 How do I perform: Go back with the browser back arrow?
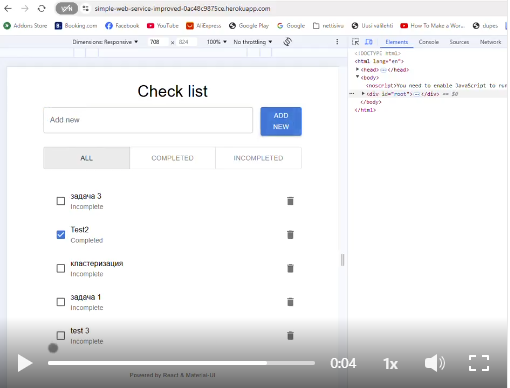coord(8,8)
